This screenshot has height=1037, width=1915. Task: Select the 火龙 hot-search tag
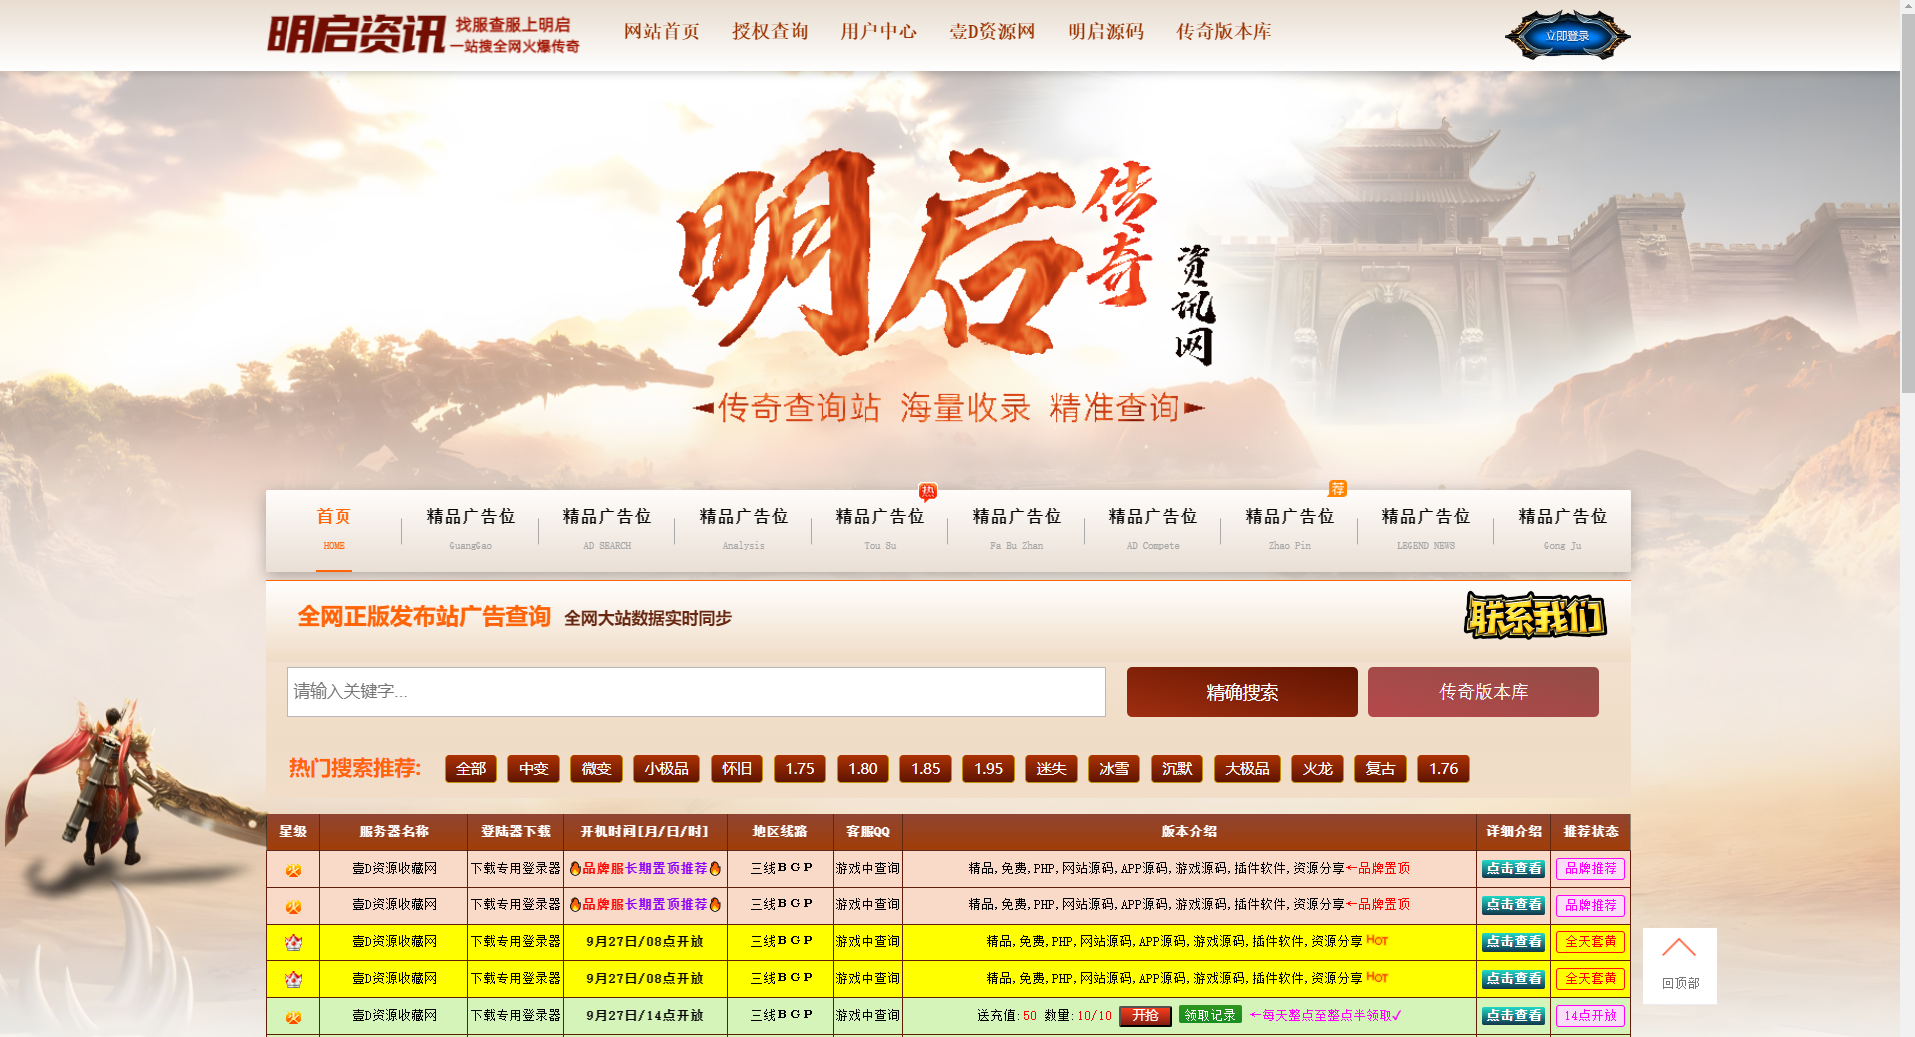1317,769
